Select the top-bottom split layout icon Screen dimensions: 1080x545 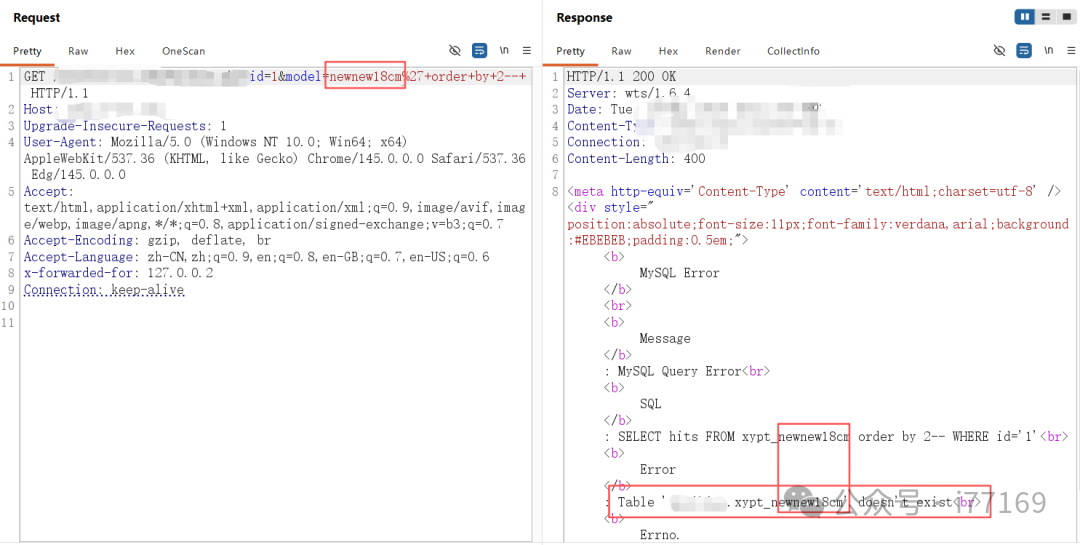(x=1046, y=17)
